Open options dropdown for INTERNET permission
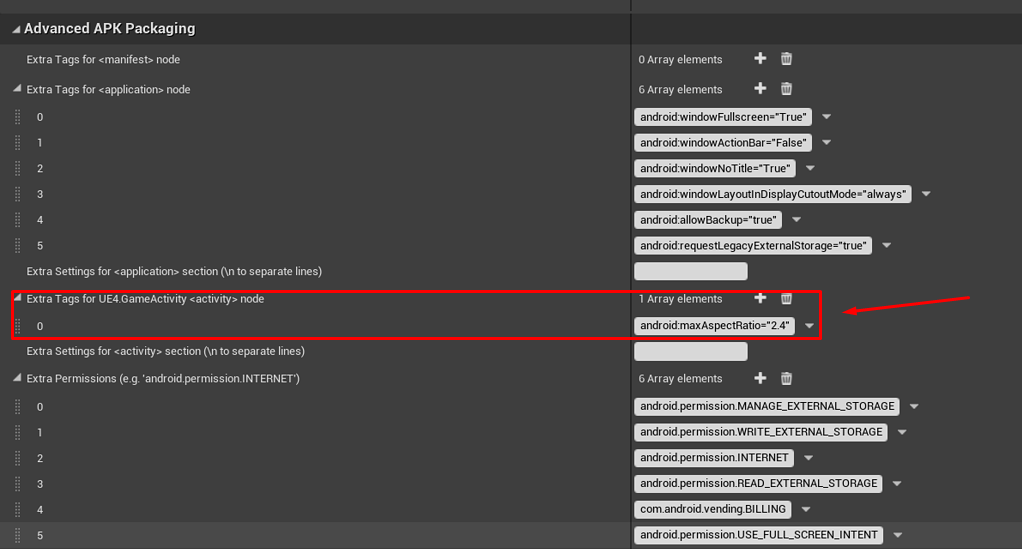This screenshot has height=549, width=1022. (808, 458)
